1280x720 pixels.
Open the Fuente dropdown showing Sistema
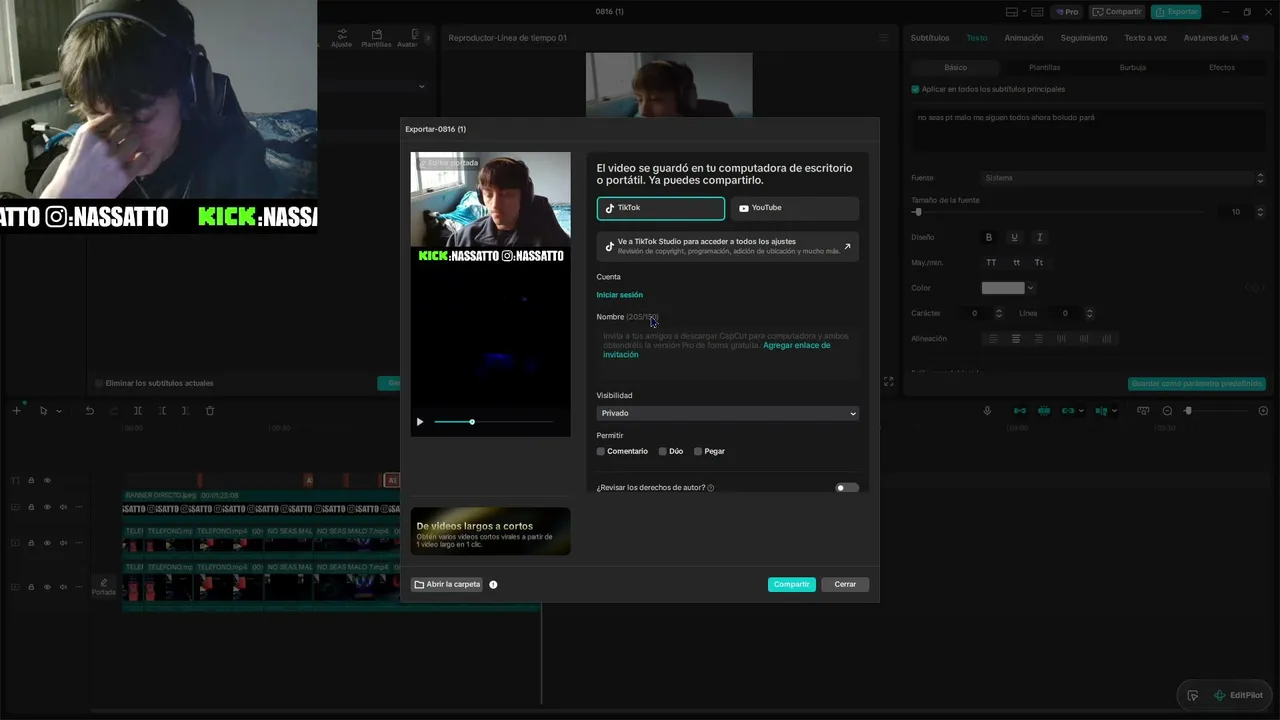(x=1123, y=178)
